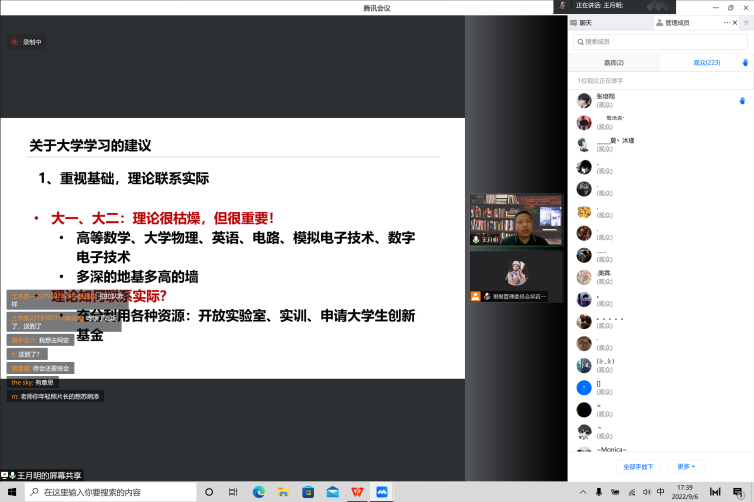754x502 pixels.
Task: Expand the system tray hidden icons arrow
Action: 581,493
